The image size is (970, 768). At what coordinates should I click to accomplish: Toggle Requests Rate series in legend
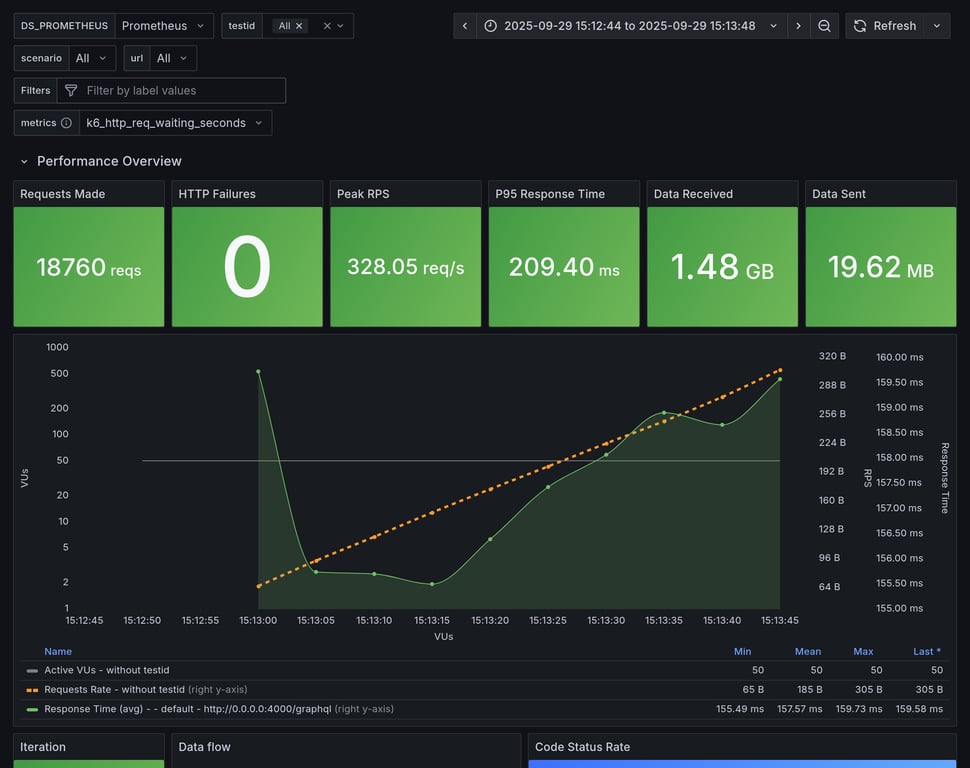coord(114,689)
